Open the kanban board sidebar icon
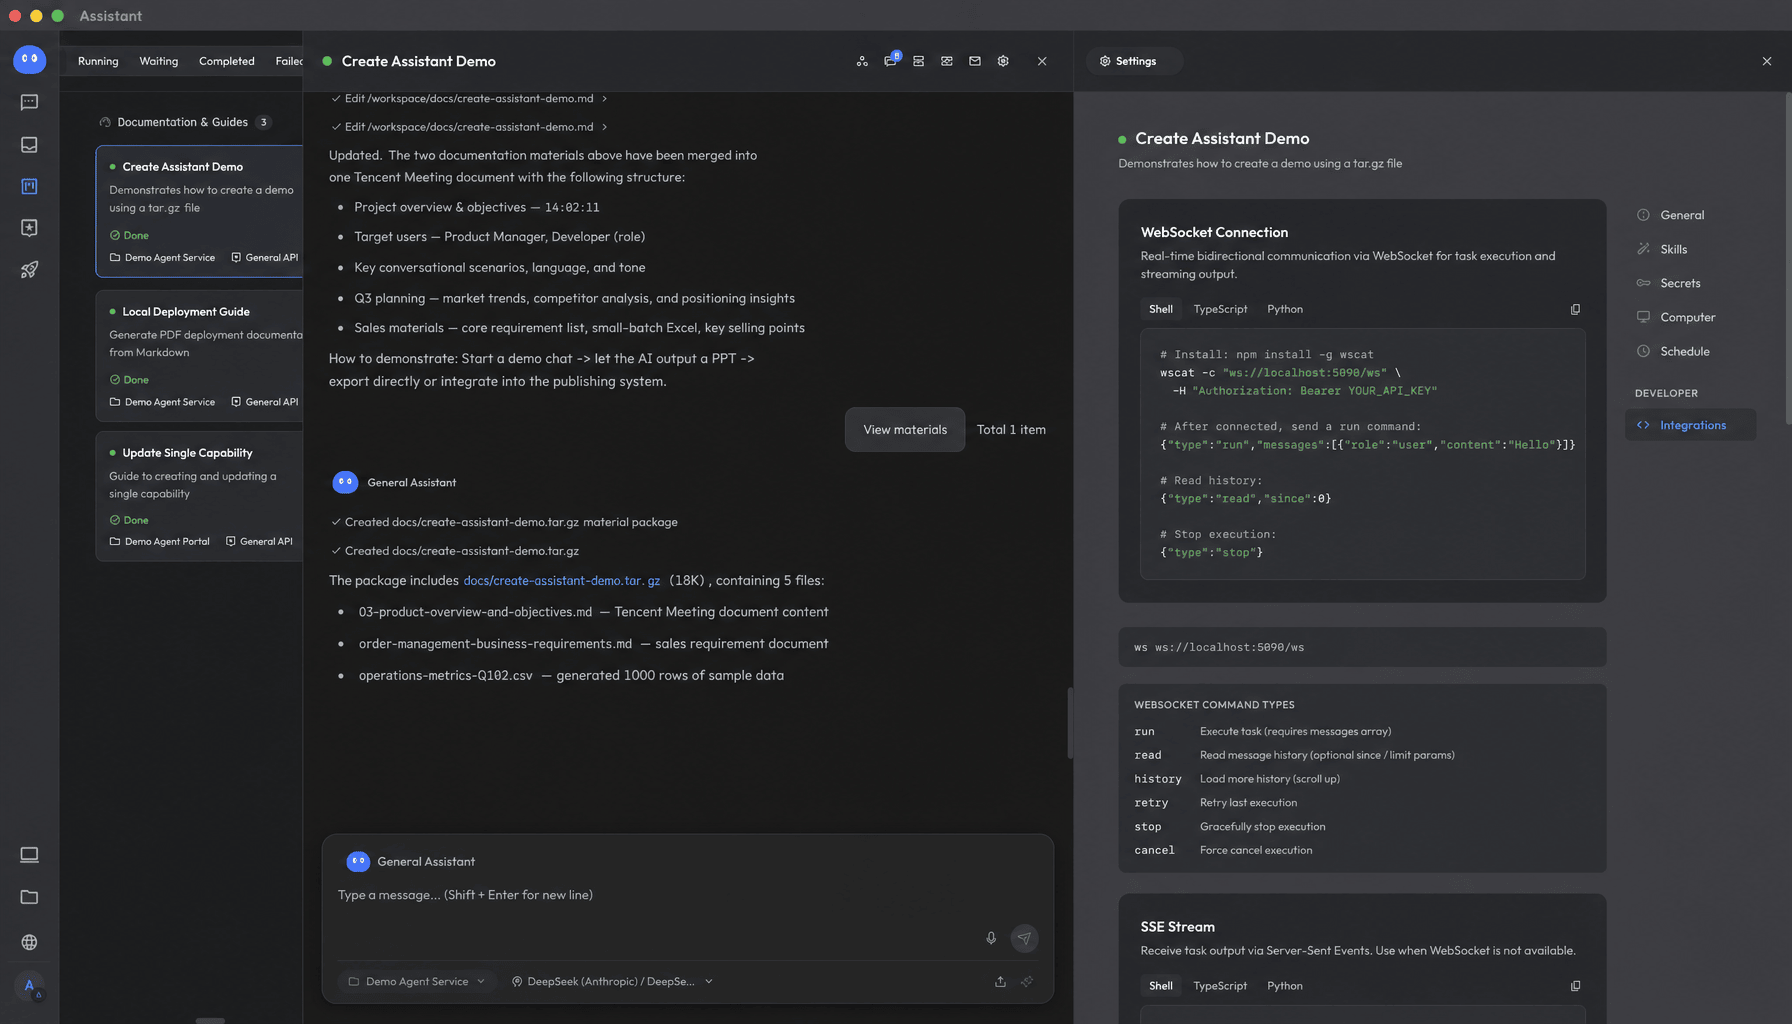The image size is (1792, 1024). pyautogui.click(x=29, y=186)
